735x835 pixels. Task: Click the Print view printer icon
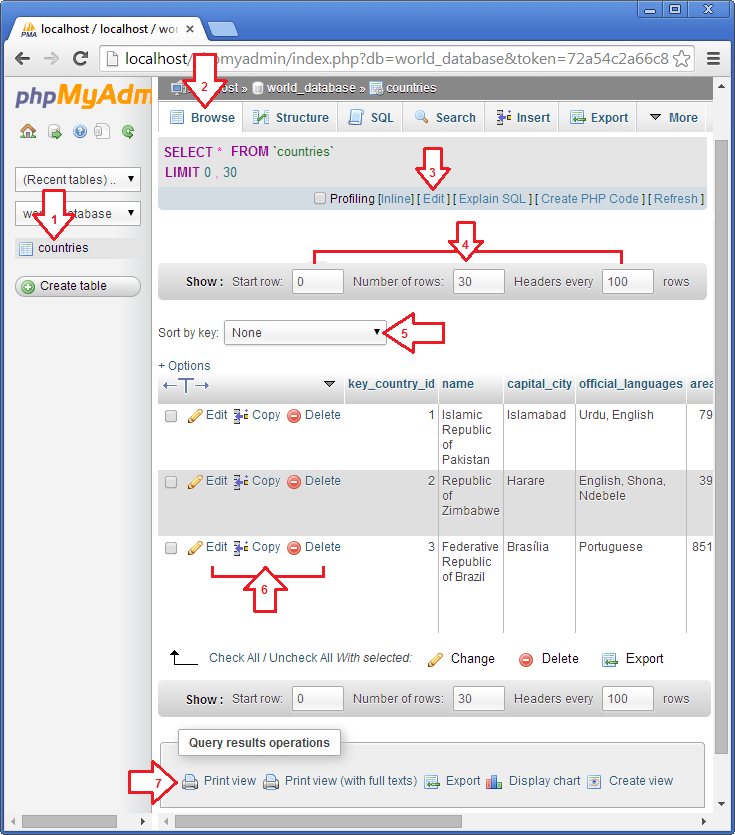190,782
